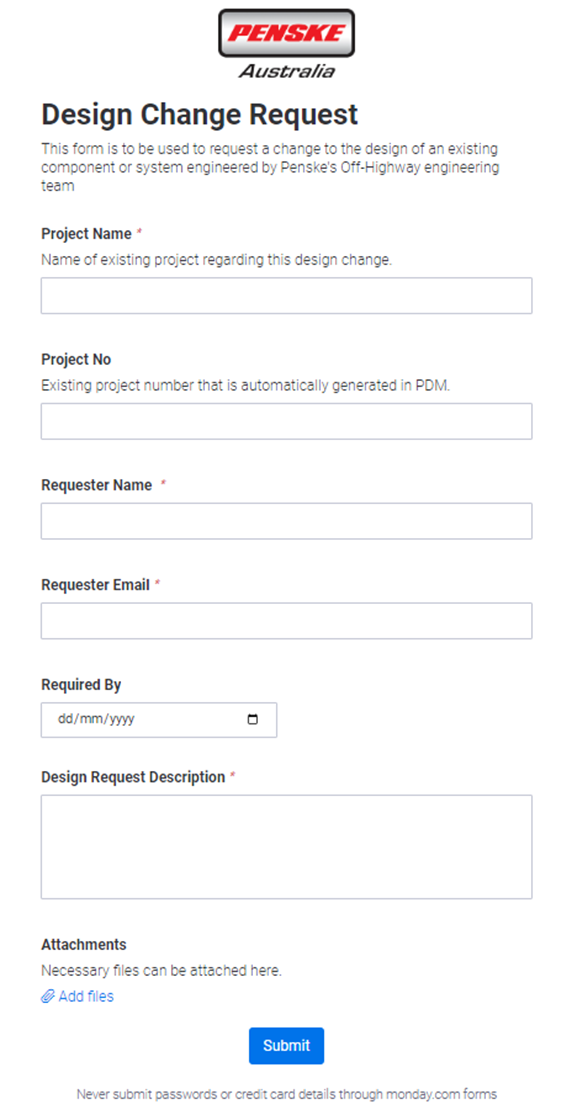Image resolution: width=572 pixels, height=1110 pixels.
Task: Click the Attachments section heading
Action: pos(84,944)
